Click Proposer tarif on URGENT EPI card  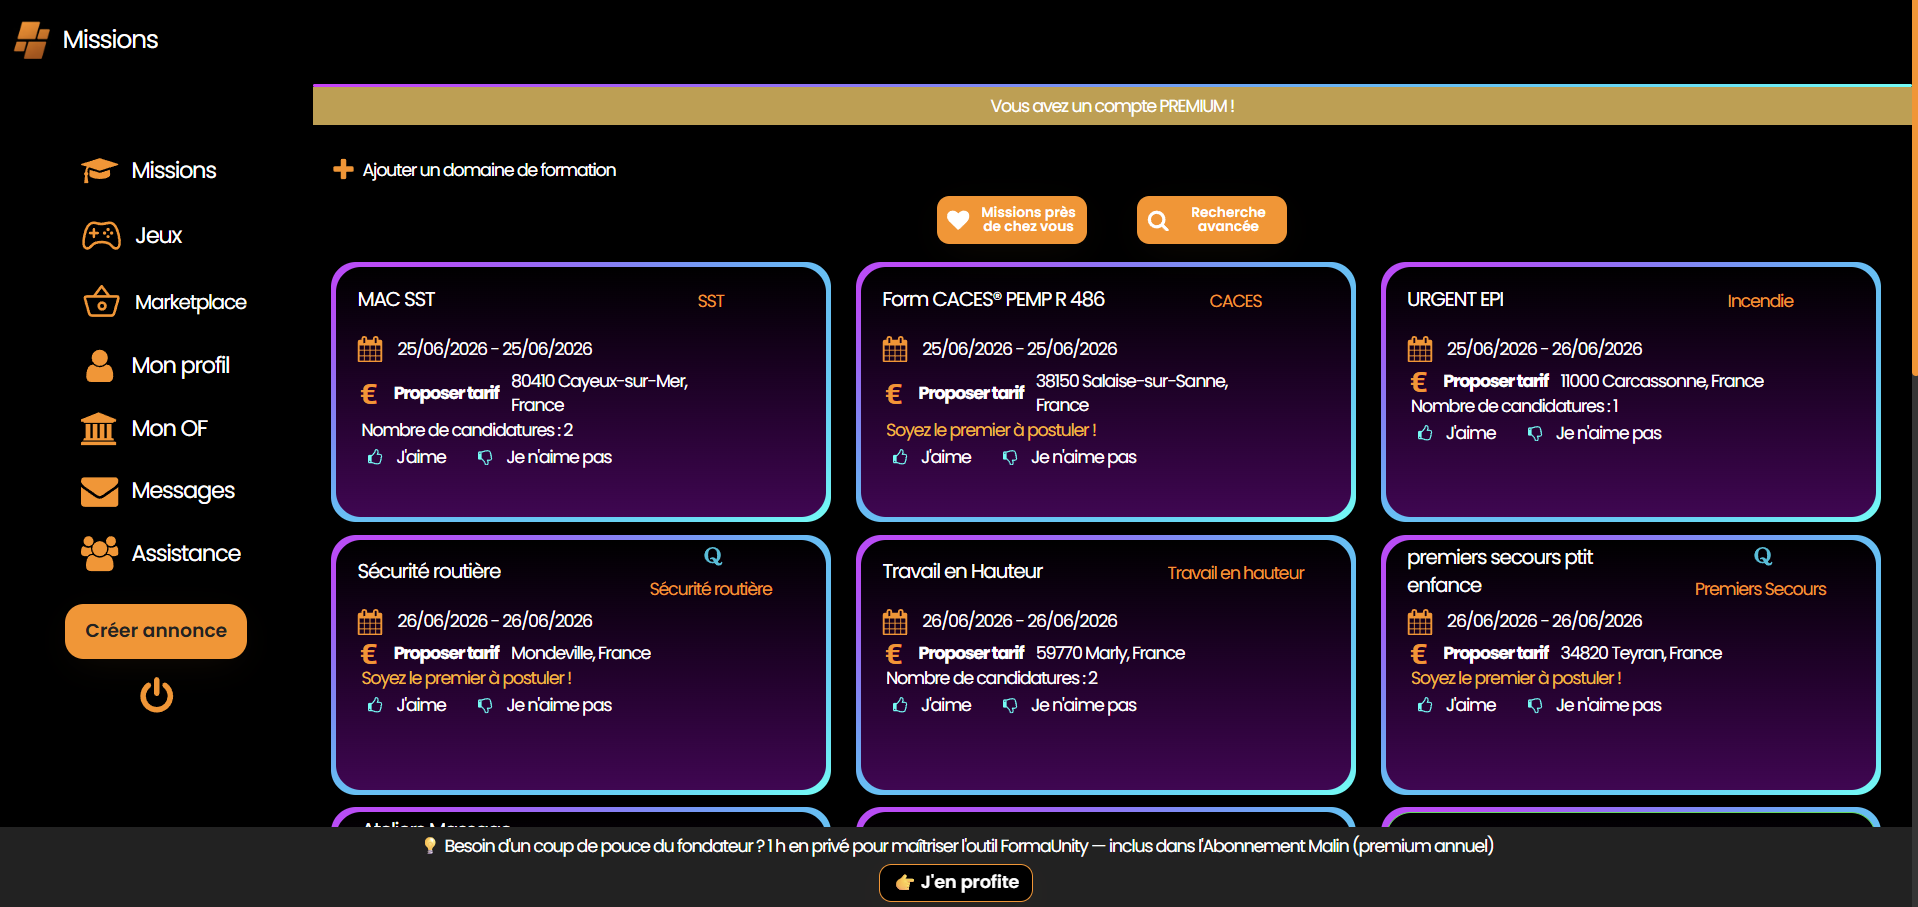pyautogui.click(x=1496, y=381)
